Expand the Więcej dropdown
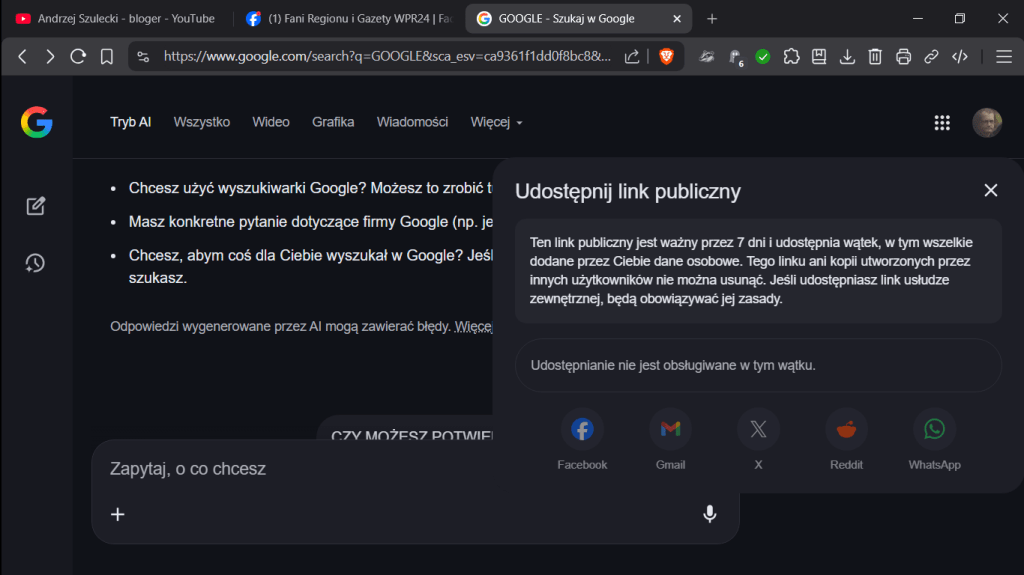Screen dimensions: 1024x575 [x=496, y=122]
